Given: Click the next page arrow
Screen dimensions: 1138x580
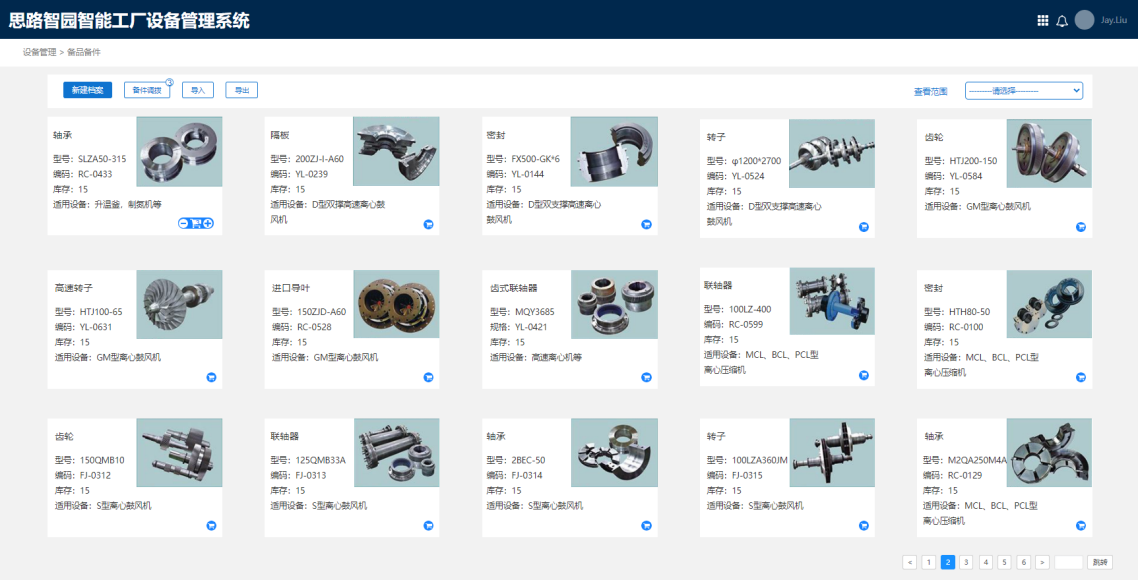Looking at the screenshot, I should [1042, 562].
